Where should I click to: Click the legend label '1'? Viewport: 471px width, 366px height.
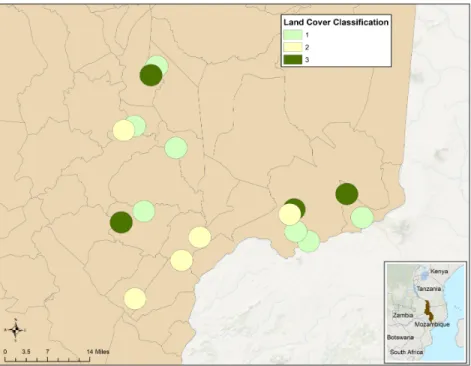[307, 35]
